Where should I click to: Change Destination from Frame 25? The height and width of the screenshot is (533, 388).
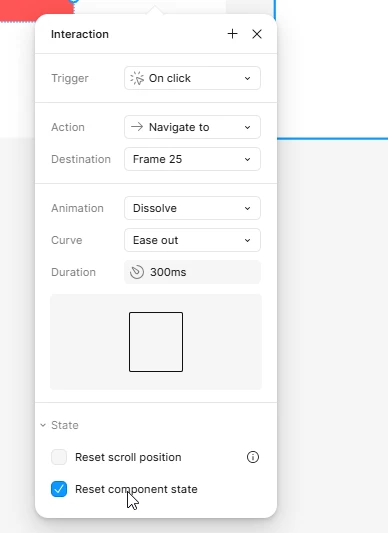point(192,159)
